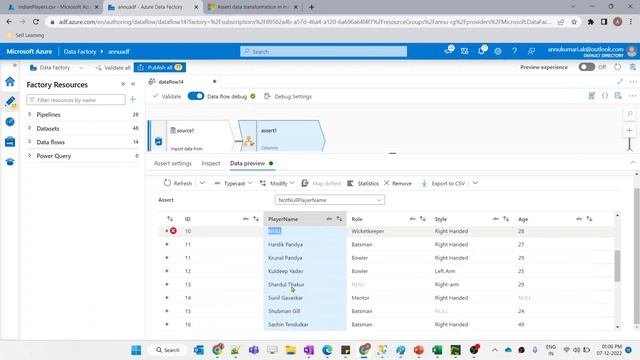Screen dimensions: 640x360
Task: Open the Learning center graduation cap icon
Action: 10,162
